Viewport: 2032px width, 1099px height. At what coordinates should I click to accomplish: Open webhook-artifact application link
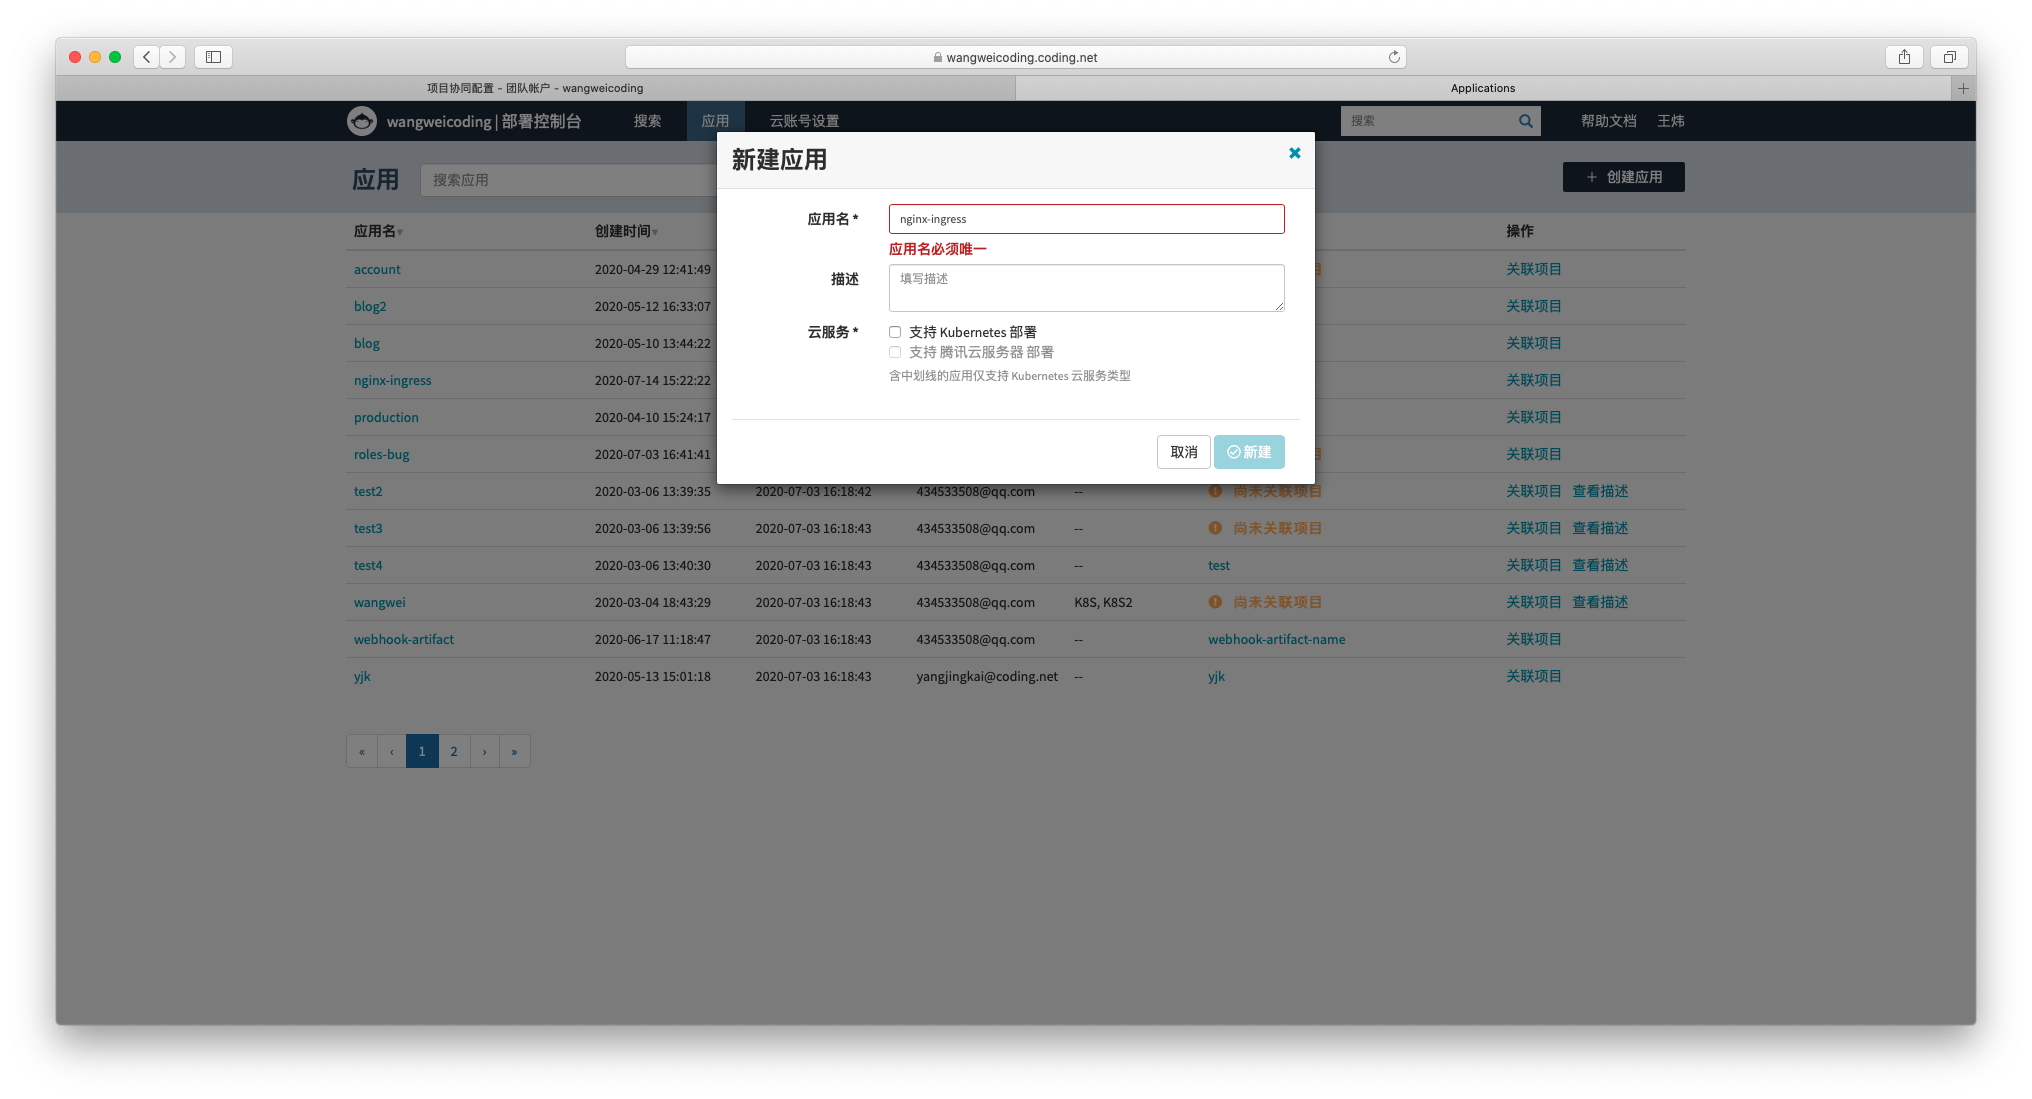[403, 639]
